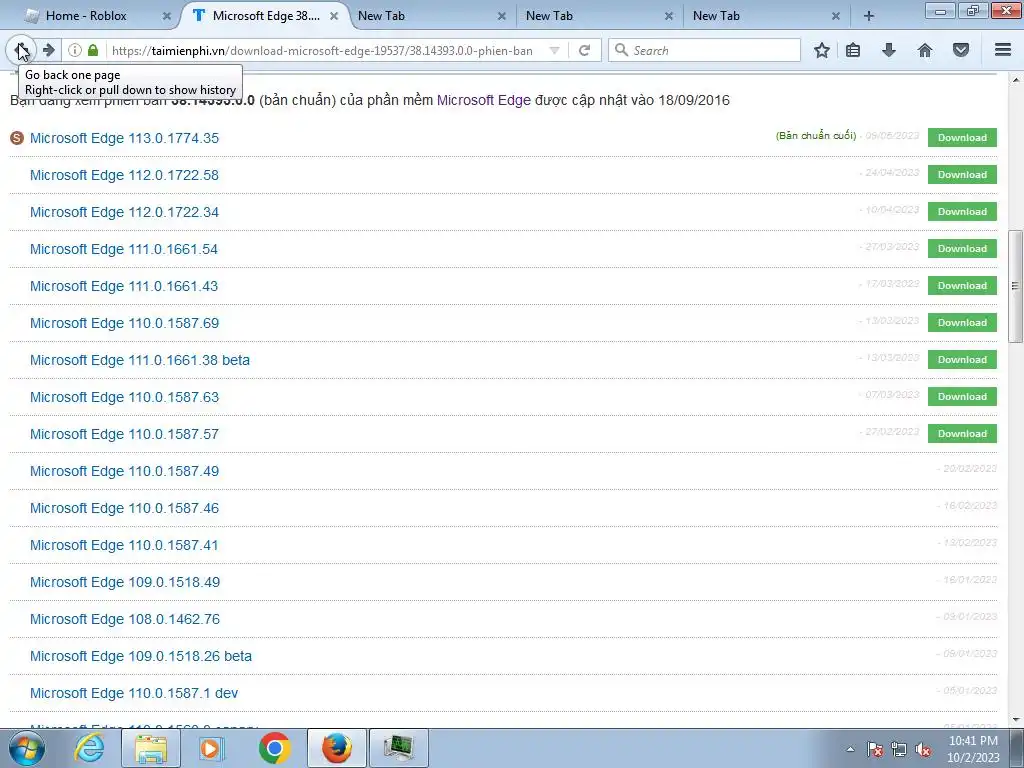Open Microsoft Edge 108.0.1462.76 link
The width and height of the screenshot is (1024, 768).
coord(125,619)
